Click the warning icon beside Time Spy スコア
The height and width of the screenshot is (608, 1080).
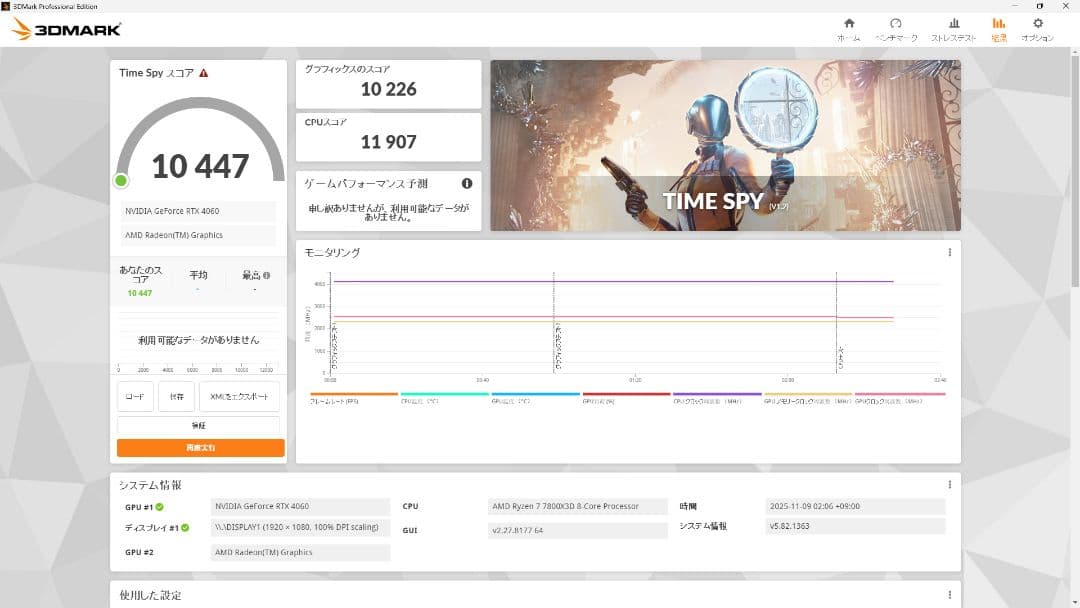coord(204,73)
